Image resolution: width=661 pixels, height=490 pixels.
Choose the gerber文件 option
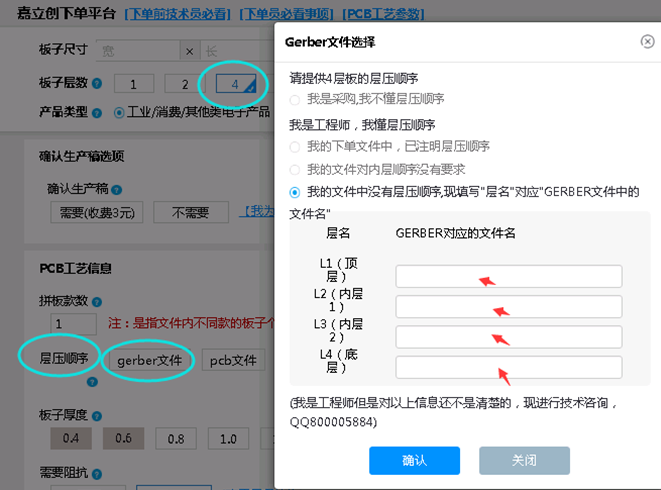(x=149, y=359)
